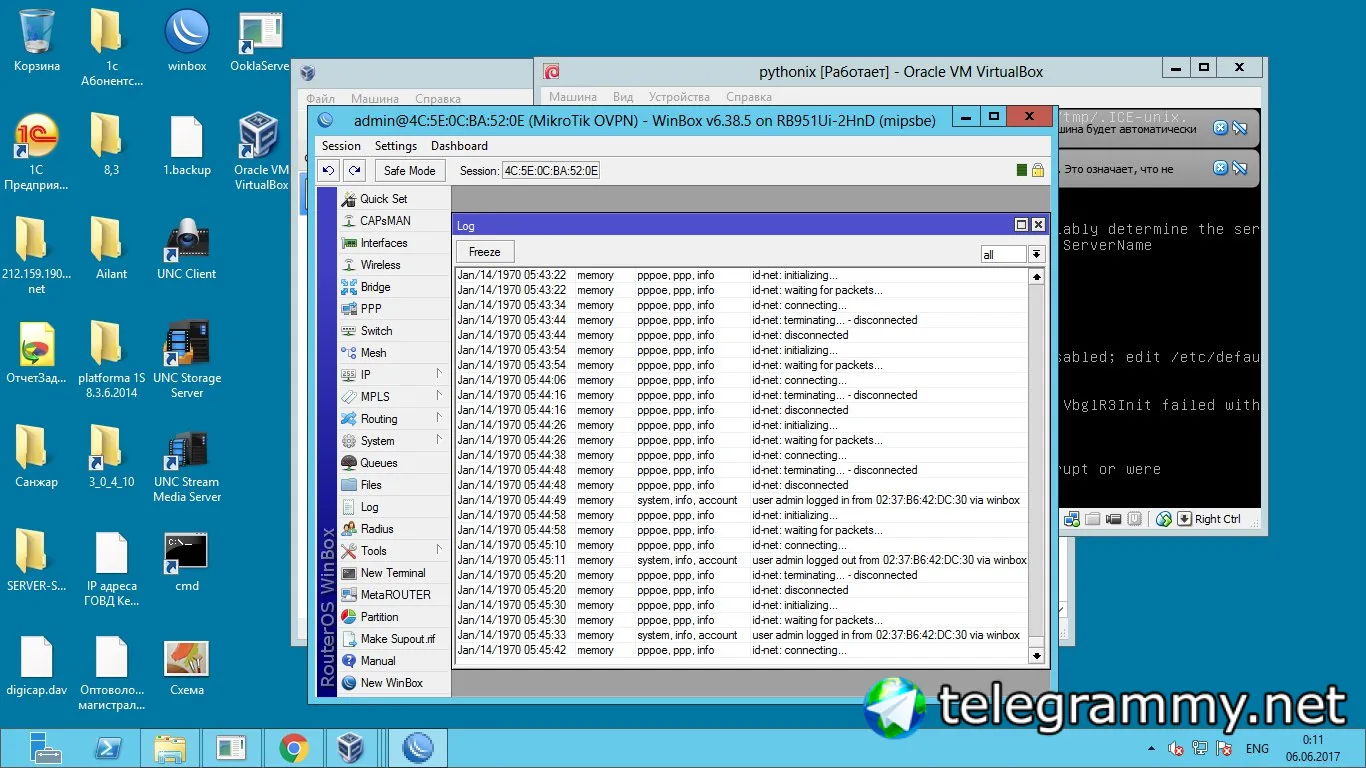This screenshot has width=1366, height=768.
Task: Open File Explorer from the taskbar
Action: [170, 748]
